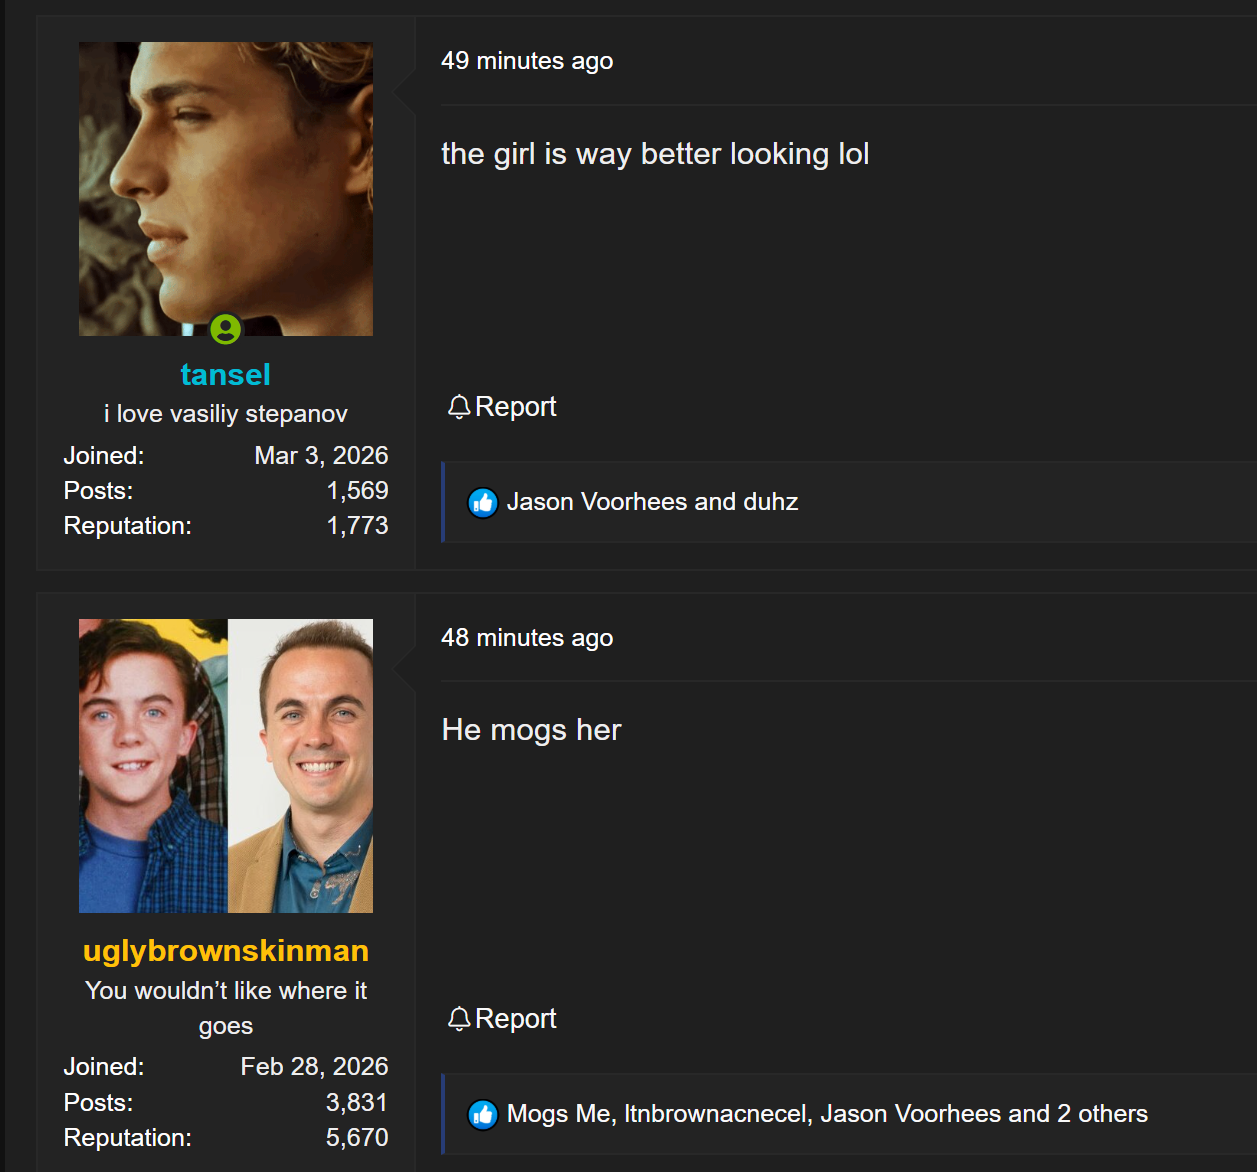The height and width of the screenshot is (1172, 1257).
Task: View uglybrownskinman's post count 3,831
Action: [357, 1103]
